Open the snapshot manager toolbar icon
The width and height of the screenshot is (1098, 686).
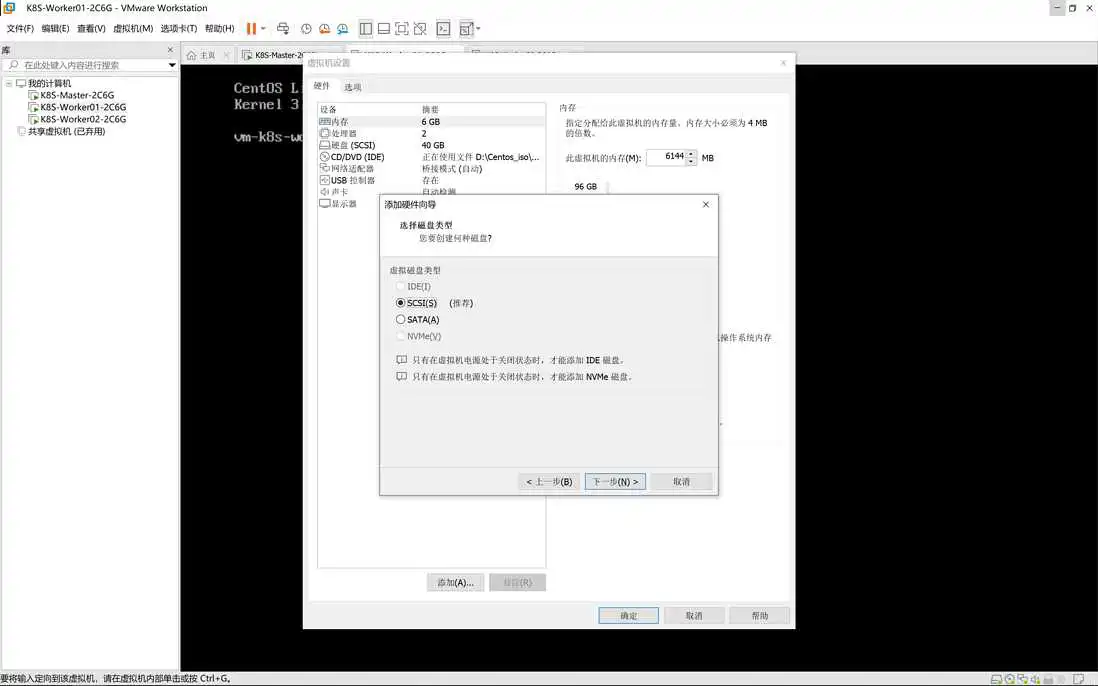pos(343,28)
